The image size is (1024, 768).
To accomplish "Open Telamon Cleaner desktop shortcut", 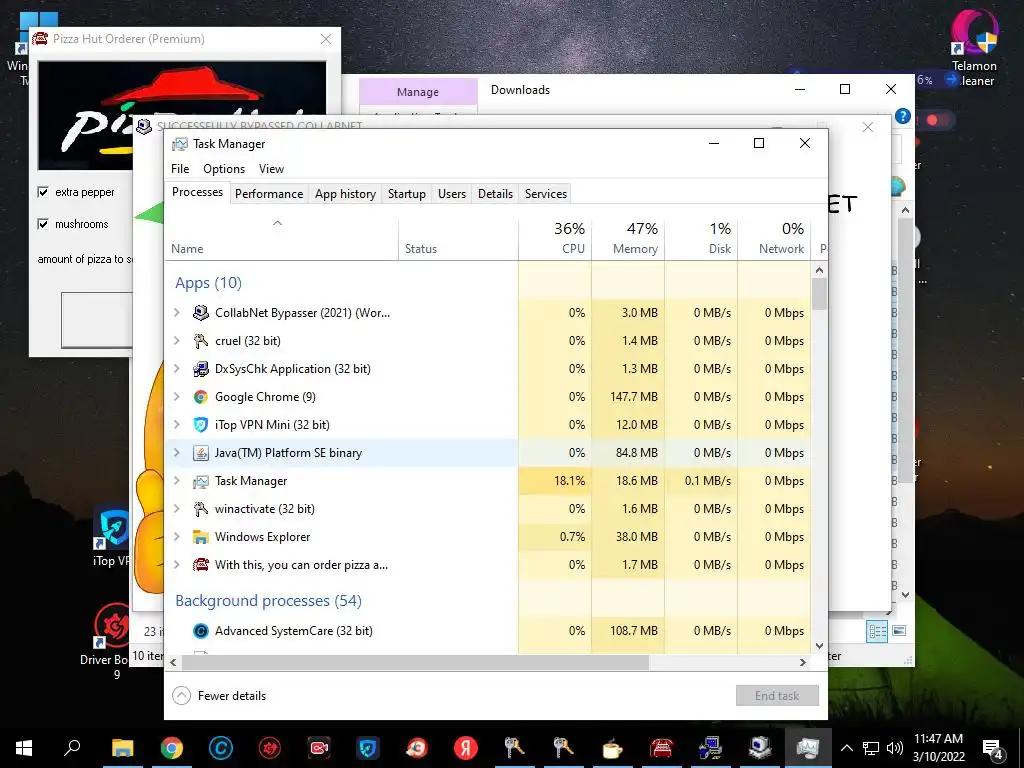I will [974, 47].
